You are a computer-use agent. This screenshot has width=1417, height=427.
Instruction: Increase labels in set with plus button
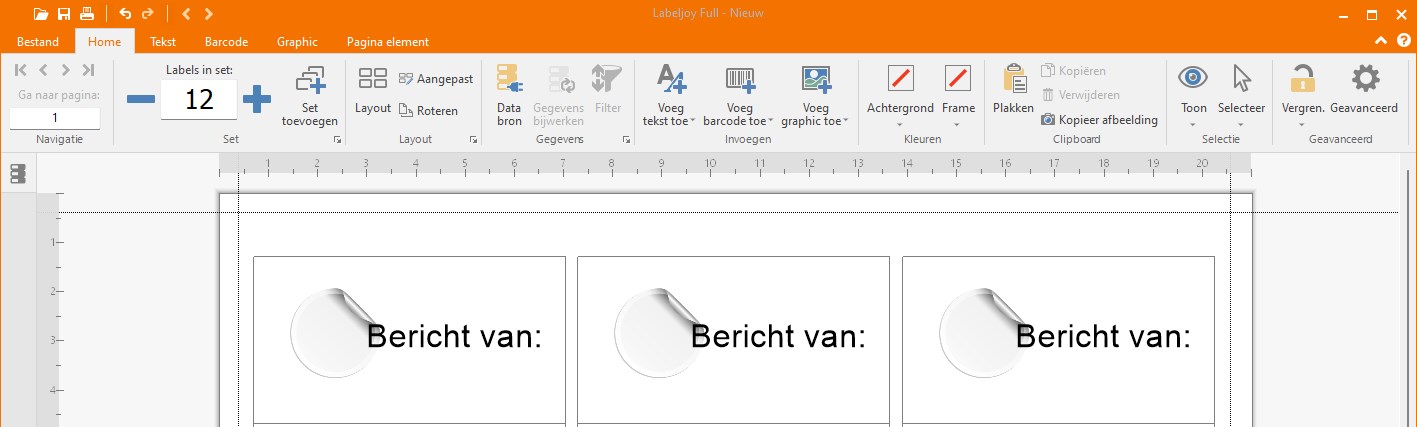(257, 99)
